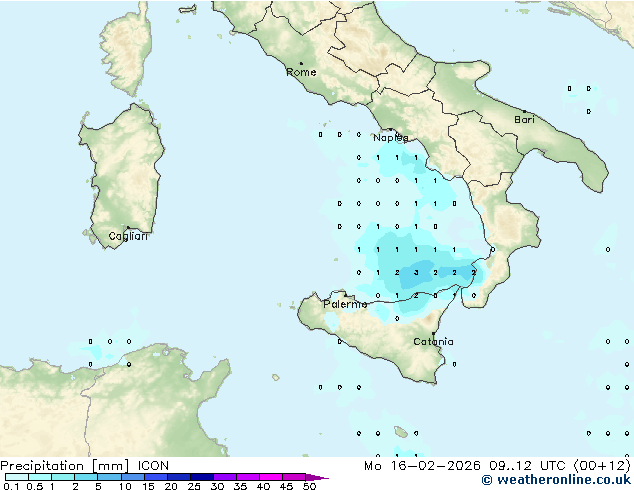Image resolution: width=634 pixels, height=490 pixels.
Task: Select the 15–20 mm legend color swatch
Action: click(156, 477)
